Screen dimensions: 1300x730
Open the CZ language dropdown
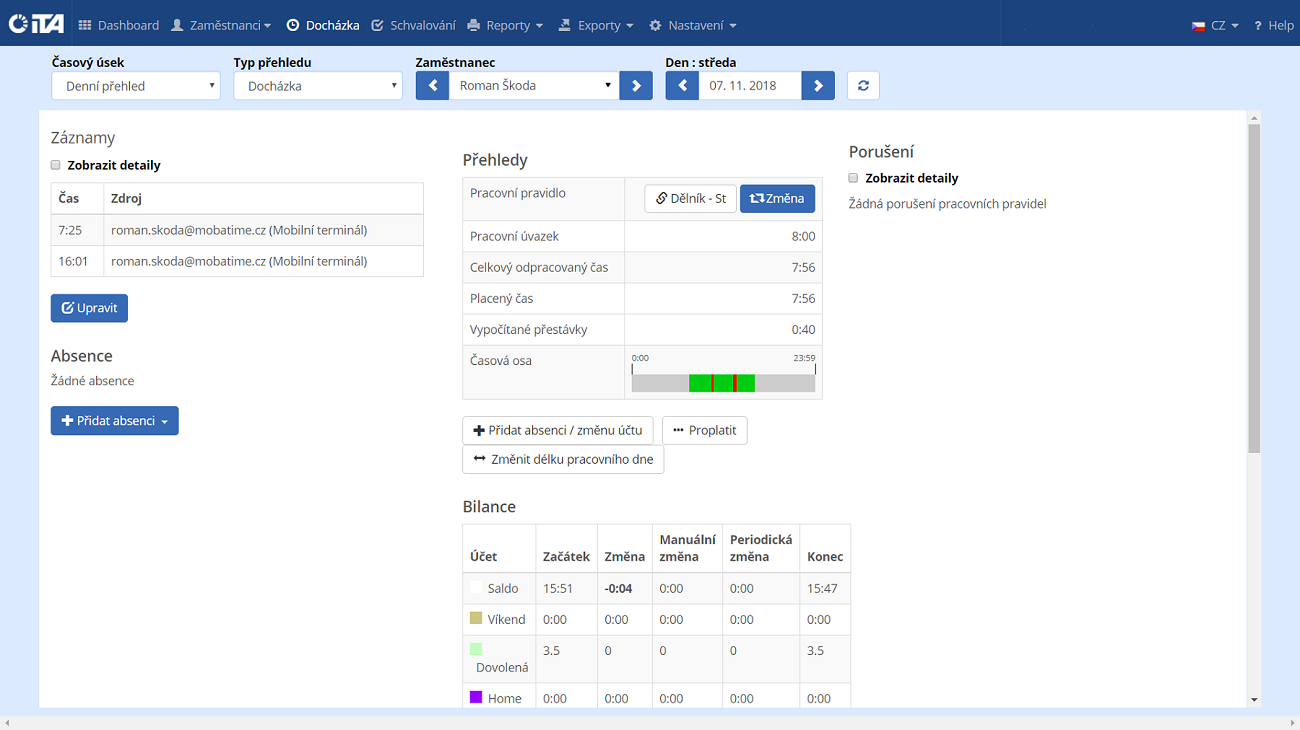point(1215,25)
